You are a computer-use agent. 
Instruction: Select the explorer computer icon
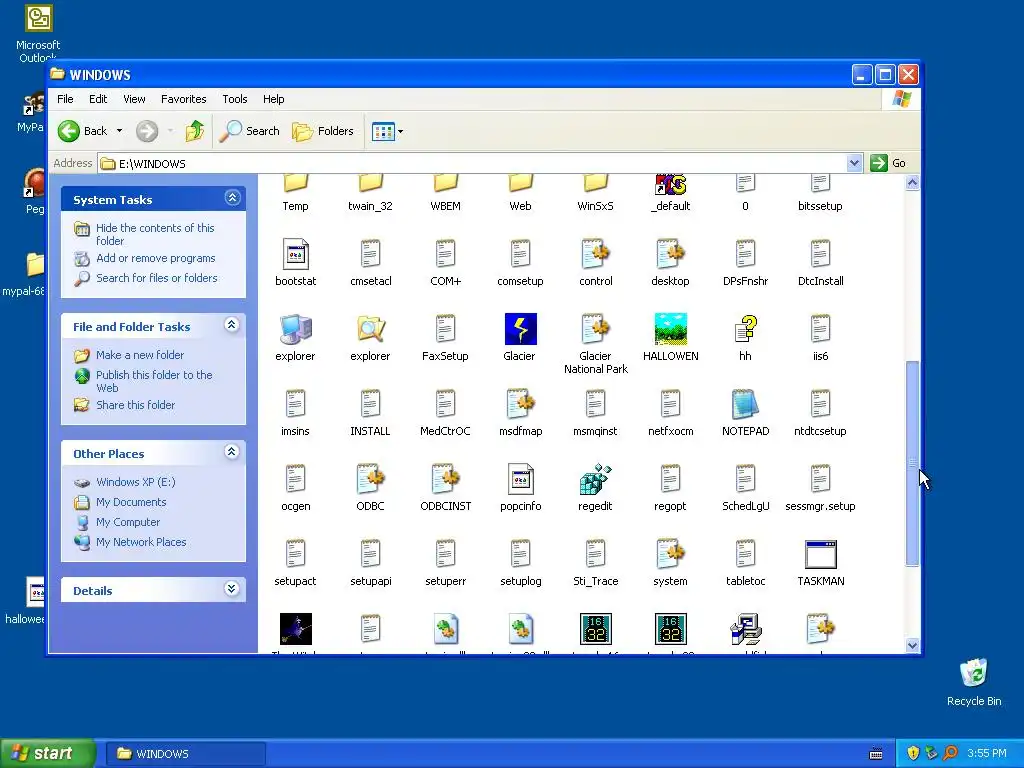(295, 329)
